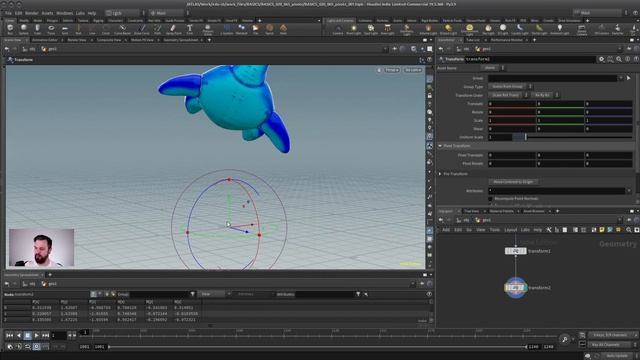Add an Environment Light from the shelf
Viewport: 640px width, 360px height.
(x=469, y=29)
